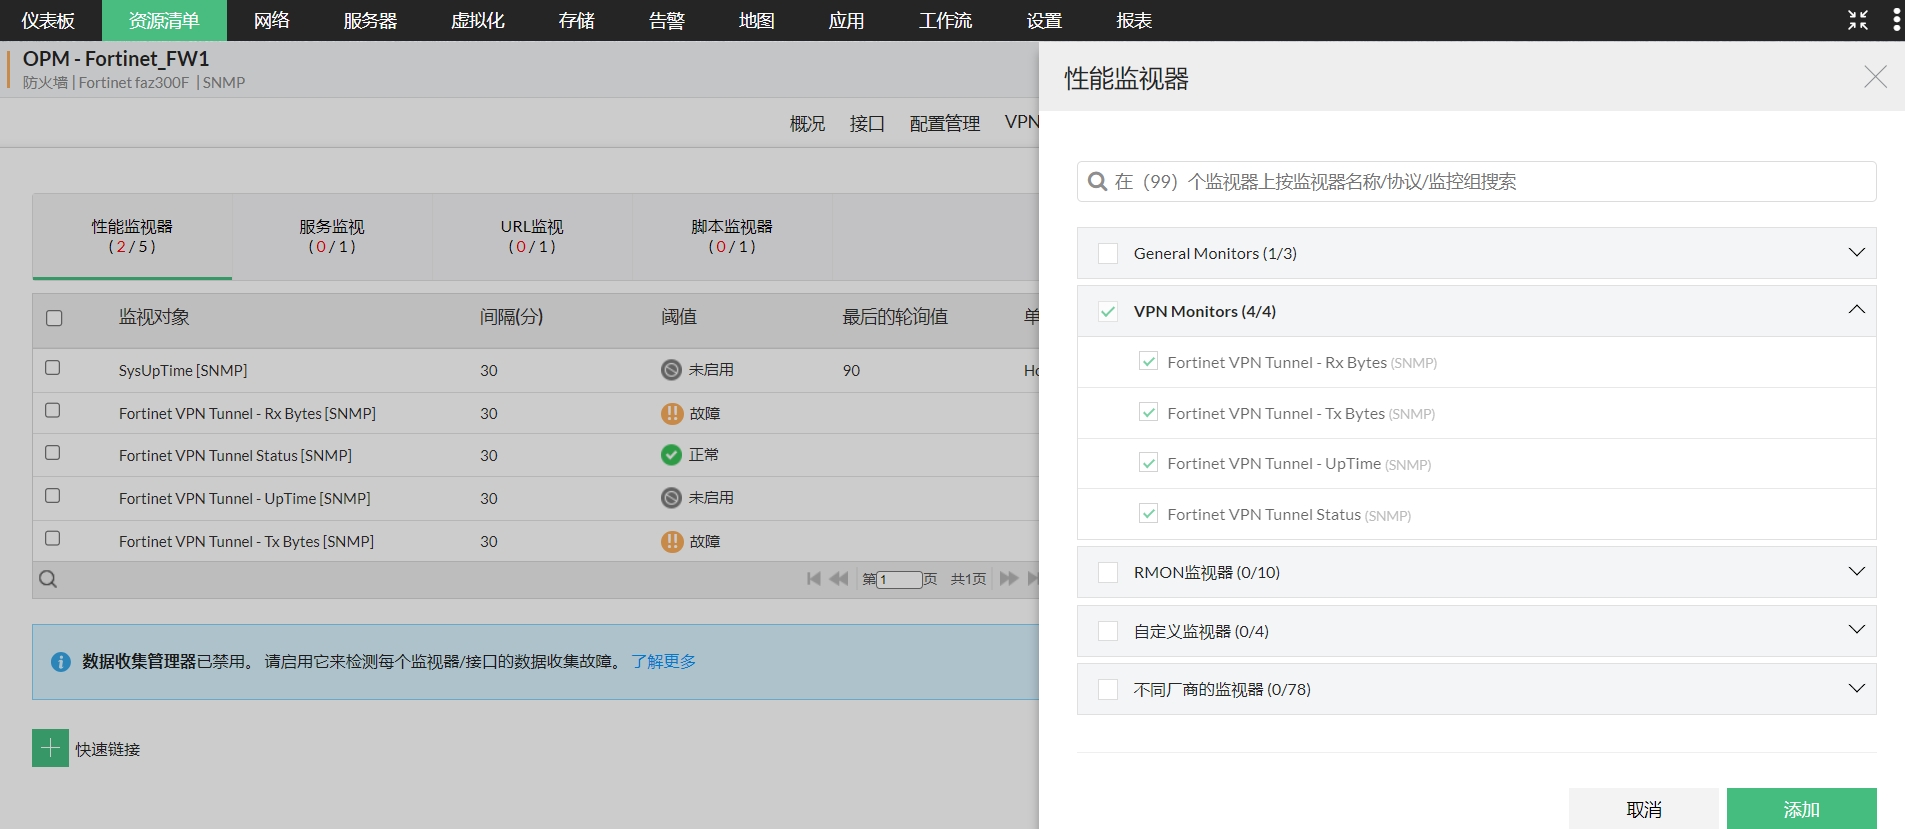Screen dimensions: 1905x829
Task: Click the page number input box
Action: click(899, 579)
